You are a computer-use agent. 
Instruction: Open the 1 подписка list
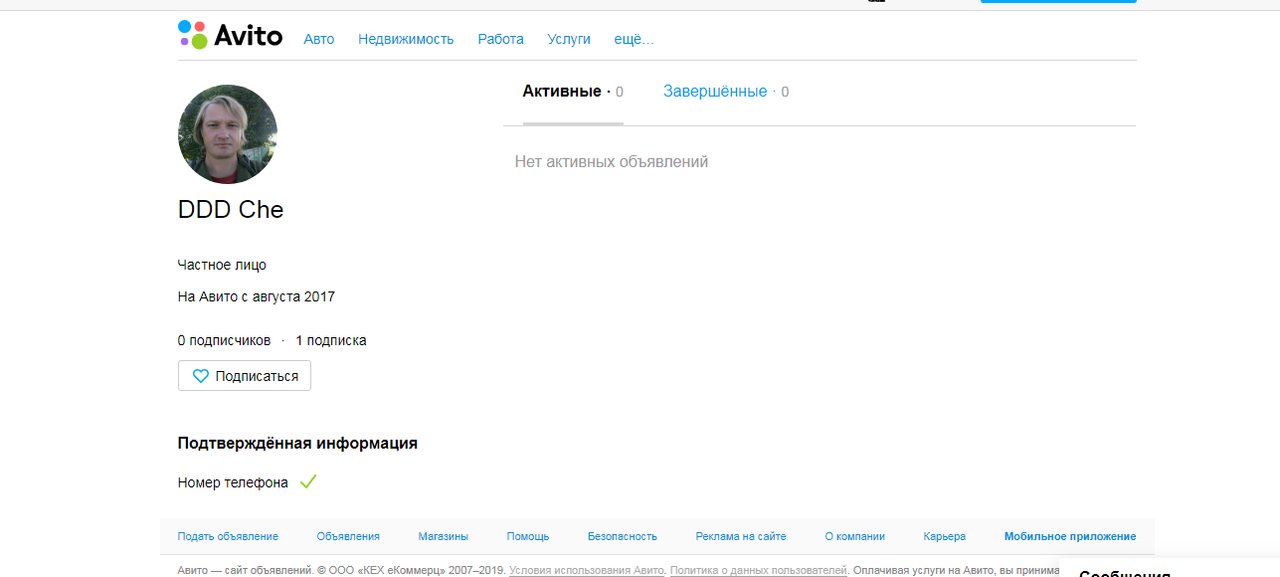click(x=331, y=341)
